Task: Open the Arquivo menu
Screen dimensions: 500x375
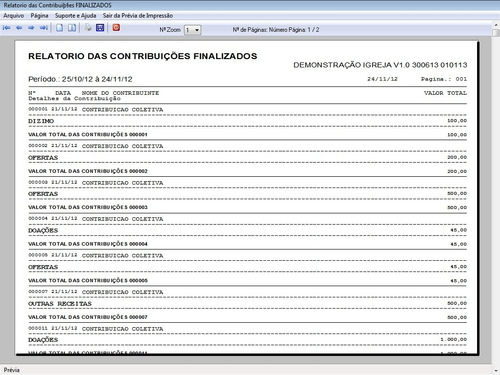Action: tap(14, 16)
